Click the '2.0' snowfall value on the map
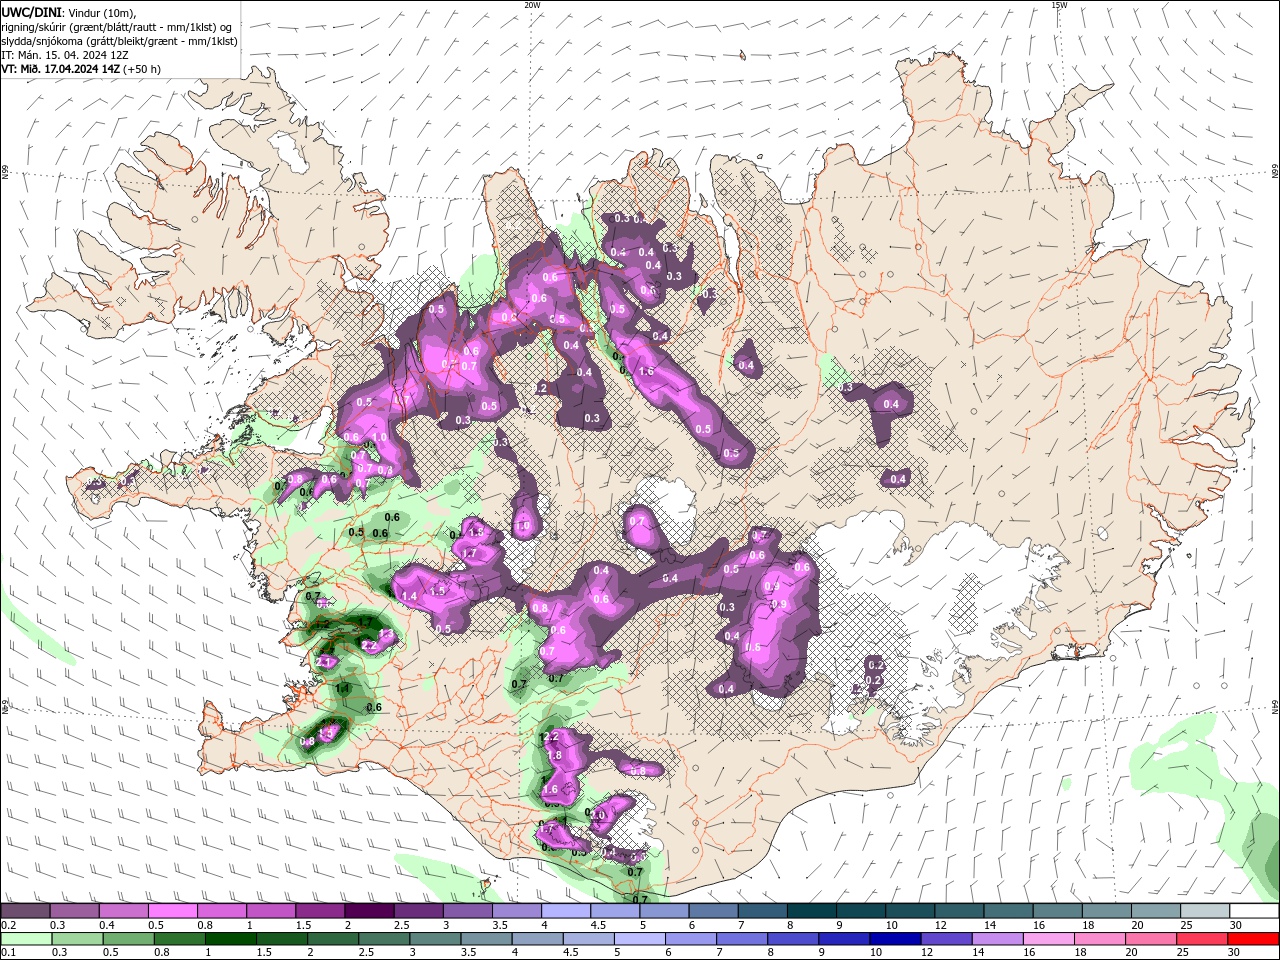1280x960 pixels. pos(598,815)
